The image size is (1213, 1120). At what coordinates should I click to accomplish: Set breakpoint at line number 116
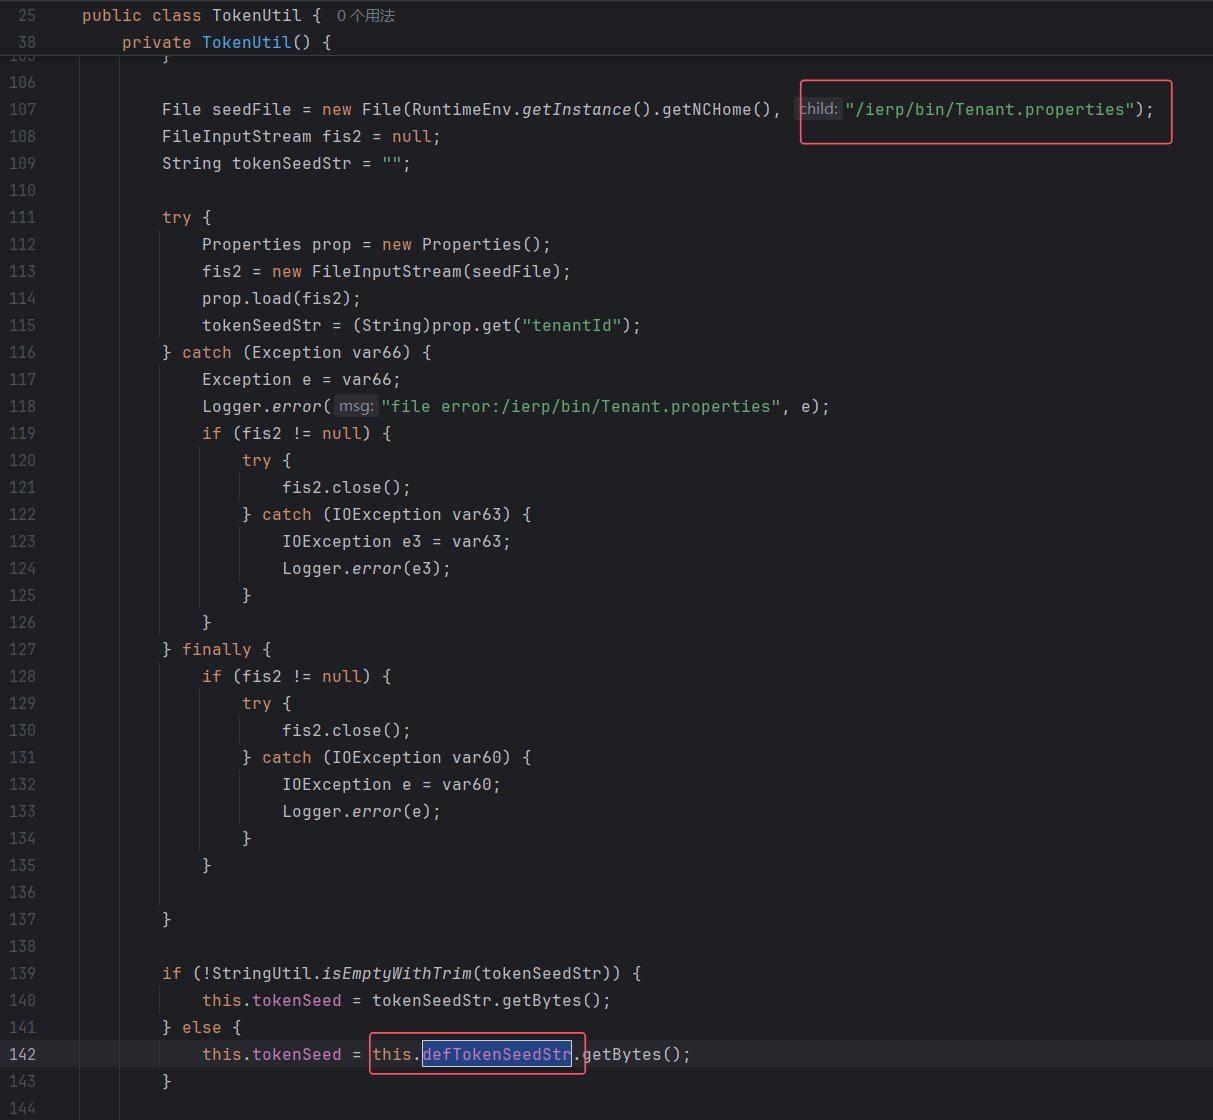[x=22, y=352]
